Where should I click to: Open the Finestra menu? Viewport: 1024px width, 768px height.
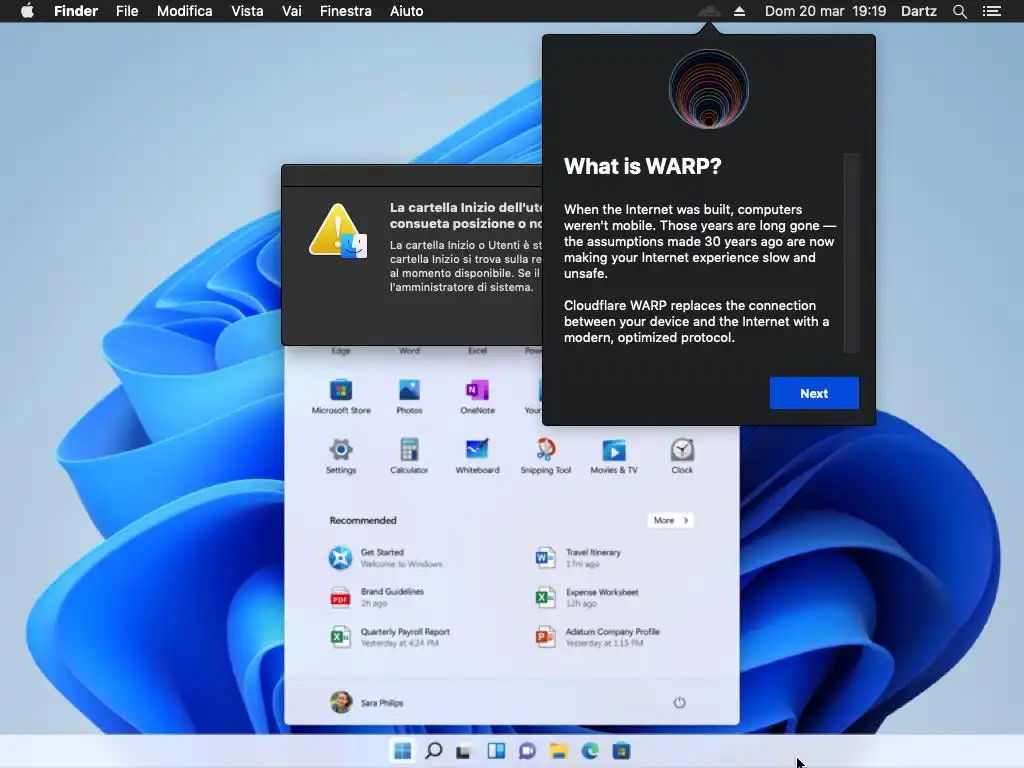[345, 11]
